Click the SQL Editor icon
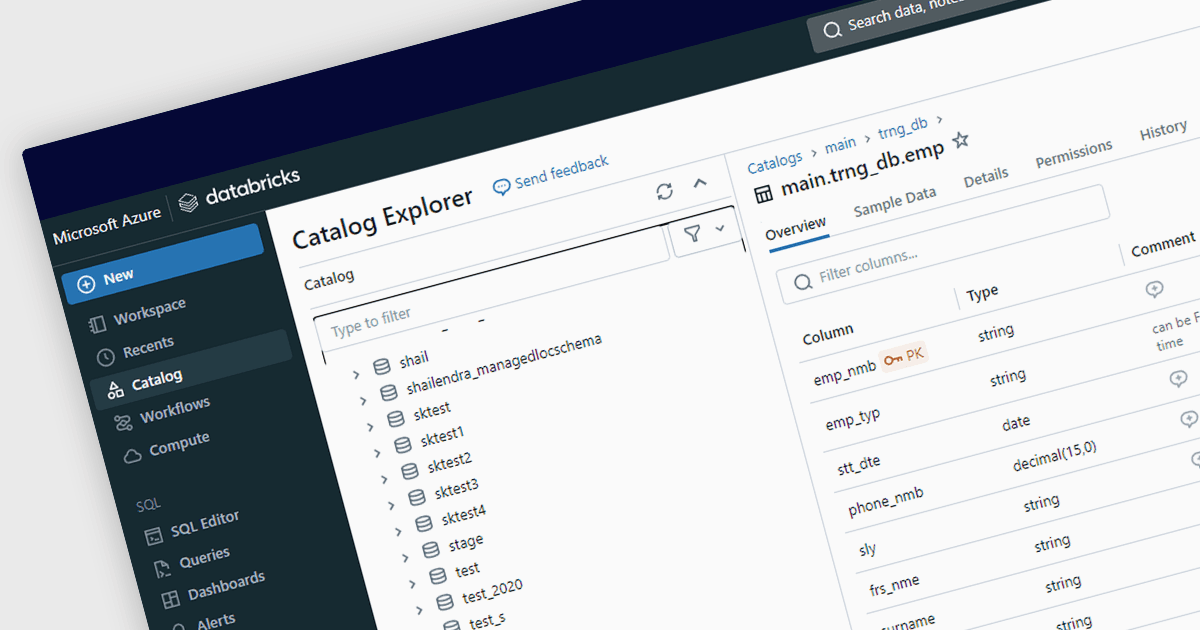 click(x=153, y=536)
